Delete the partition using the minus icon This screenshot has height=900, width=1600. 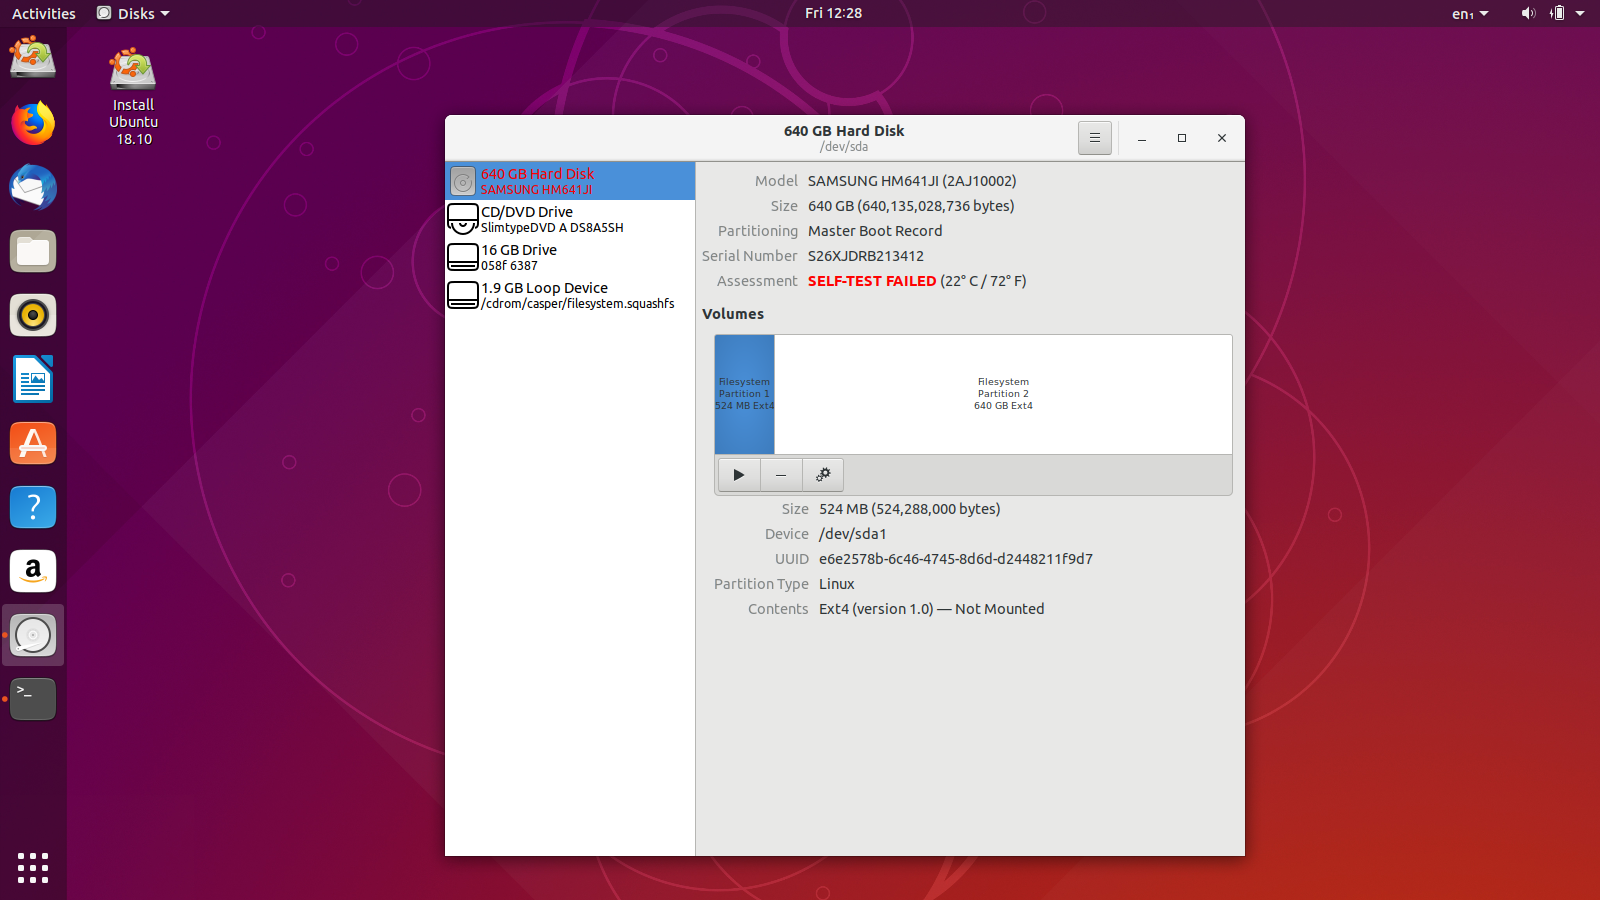[780, 474]
